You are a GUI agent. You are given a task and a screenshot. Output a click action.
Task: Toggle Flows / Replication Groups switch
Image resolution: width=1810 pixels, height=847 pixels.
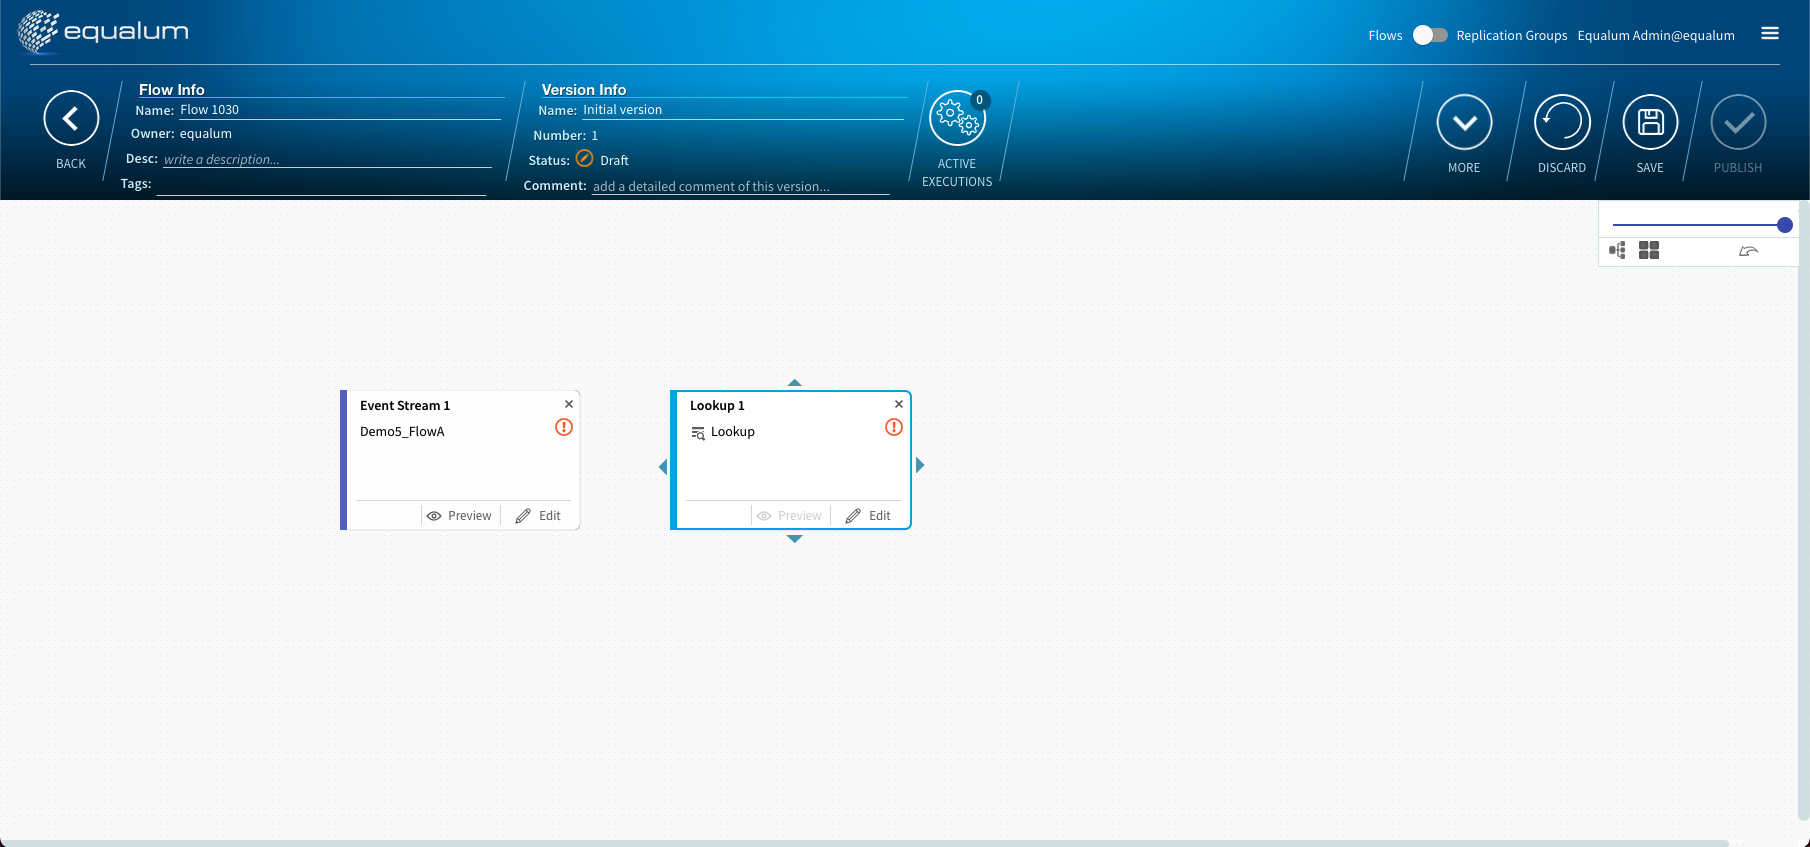point(1430,35)
